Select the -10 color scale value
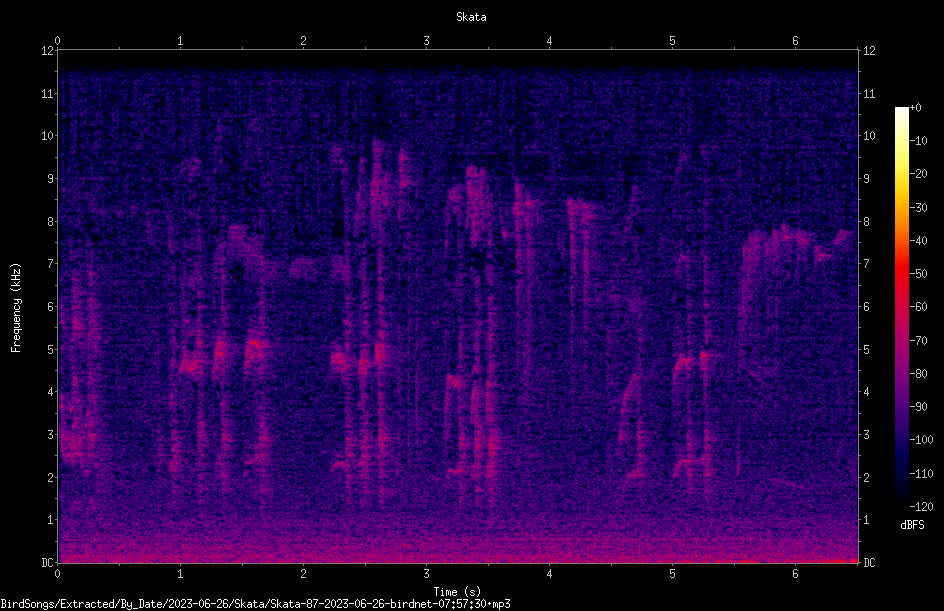This screenshot has height=611, width=944. tap(918, 141)
